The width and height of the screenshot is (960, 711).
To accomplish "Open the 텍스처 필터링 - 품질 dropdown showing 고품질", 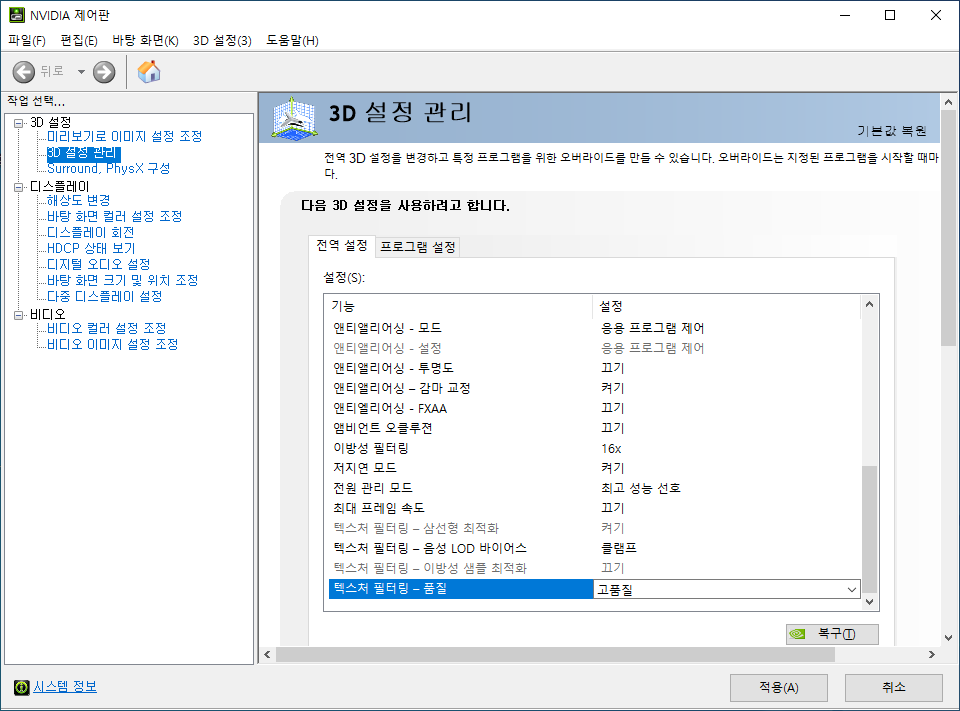I will [x=727, y=589].
